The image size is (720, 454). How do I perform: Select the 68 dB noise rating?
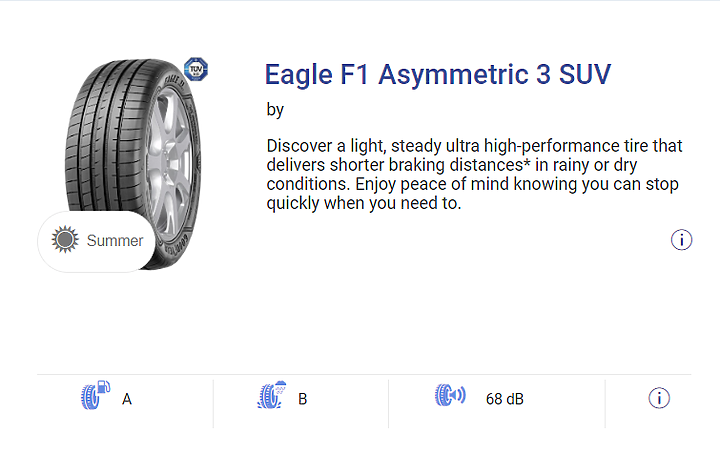tap(505, 399)
